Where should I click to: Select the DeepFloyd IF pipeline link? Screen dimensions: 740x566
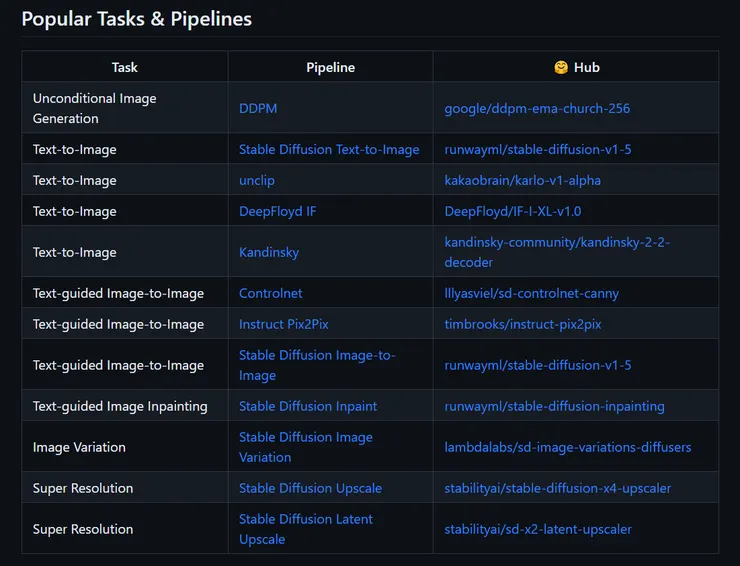pyautogui.click(x=278, y=211)
